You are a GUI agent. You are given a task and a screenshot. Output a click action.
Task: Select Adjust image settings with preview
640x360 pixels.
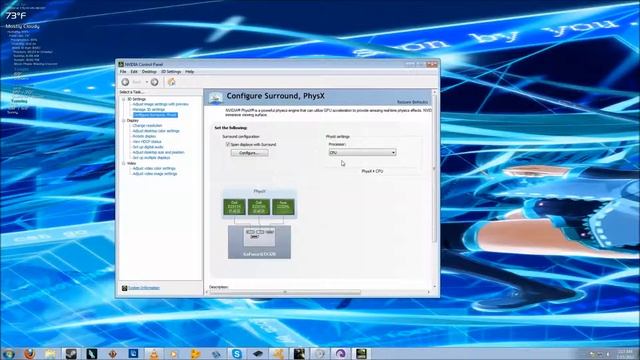160,104
